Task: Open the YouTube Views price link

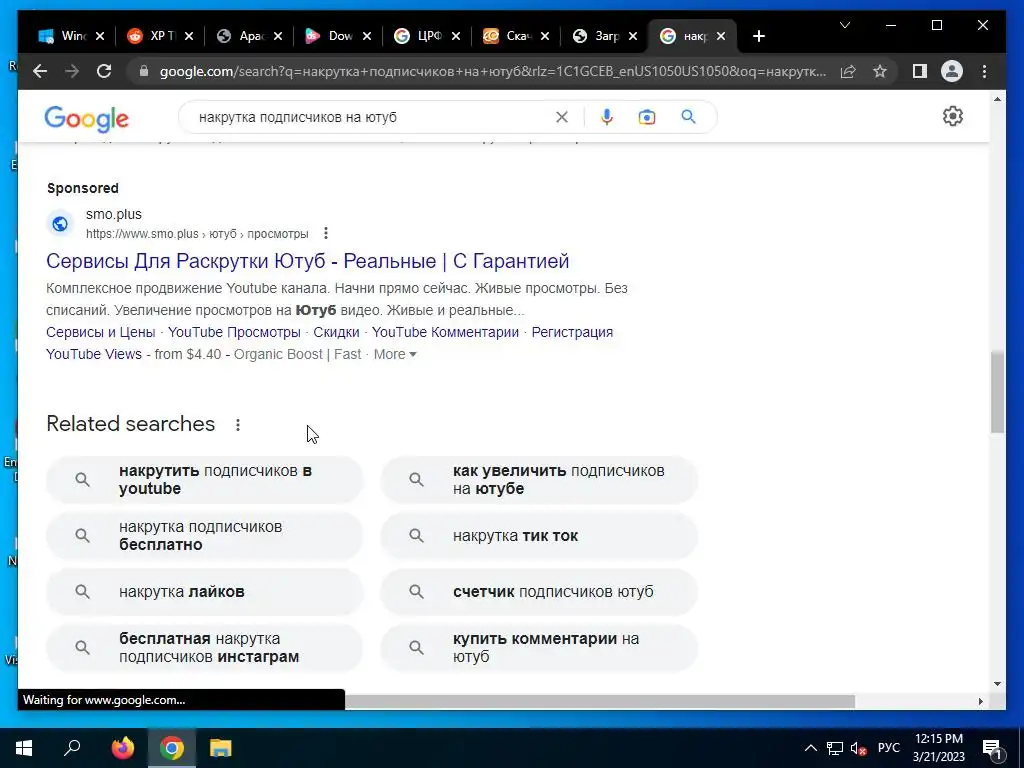Action: [x=94, y=354]
